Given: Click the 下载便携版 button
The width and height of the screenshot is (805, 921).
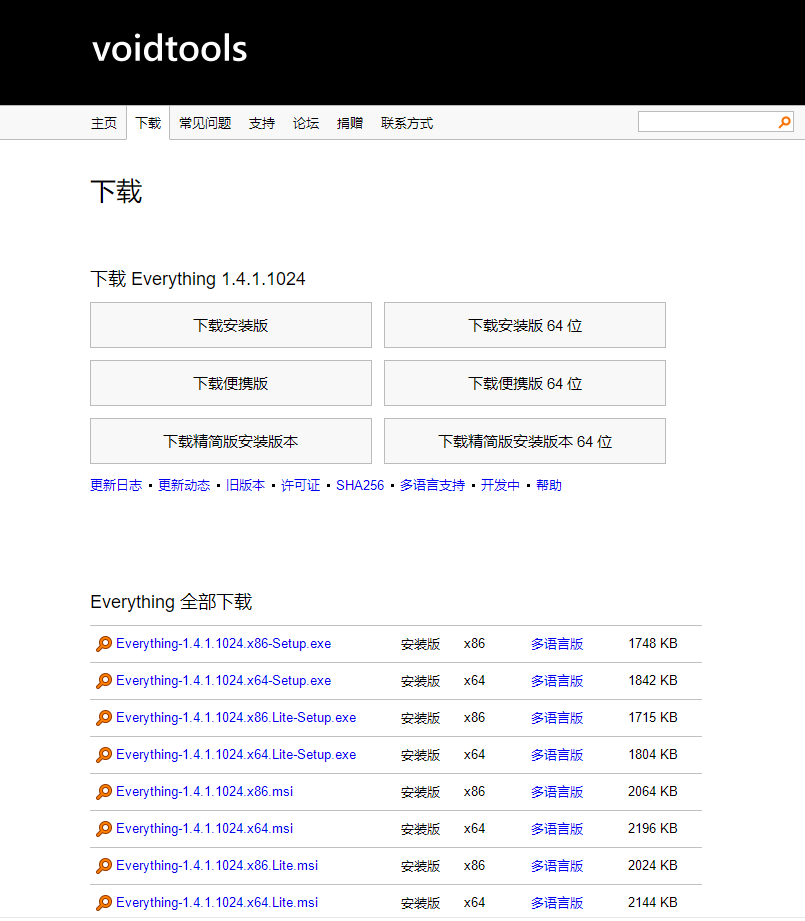Looking at the screenshot, I should [x=231, y=383].
